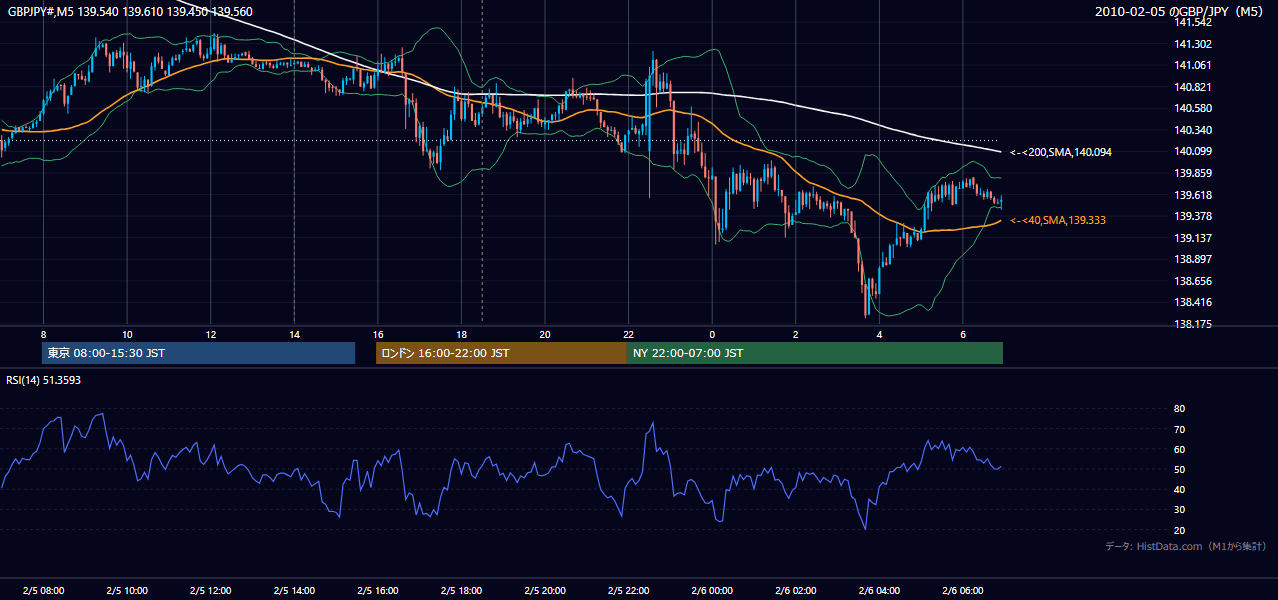Click hour 18 on the price chart axis
Screen dimensions: 1278x600
coord(461,334)
